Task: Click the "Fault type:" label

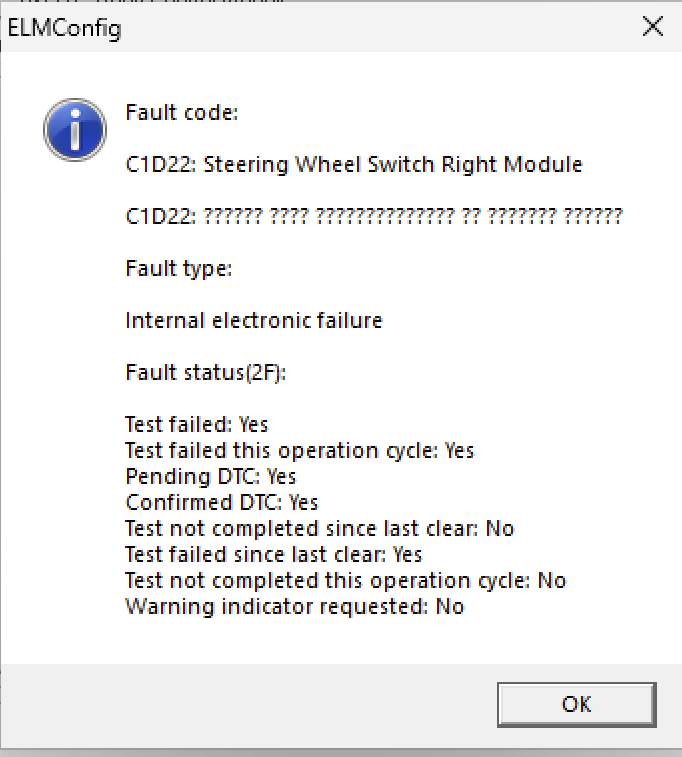Action: [x=179, y=268]
